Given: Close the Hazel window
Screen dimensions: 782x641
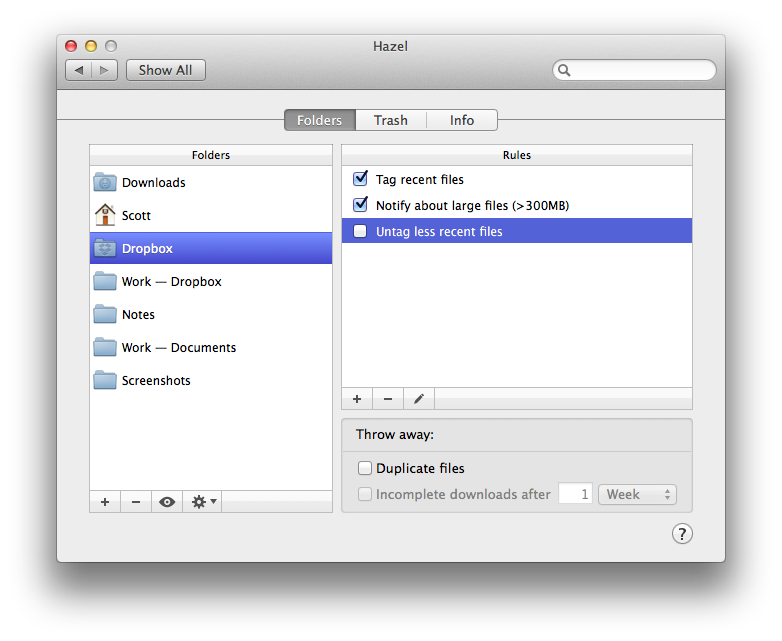Looking at the screenshot, I should pos(71,46).
